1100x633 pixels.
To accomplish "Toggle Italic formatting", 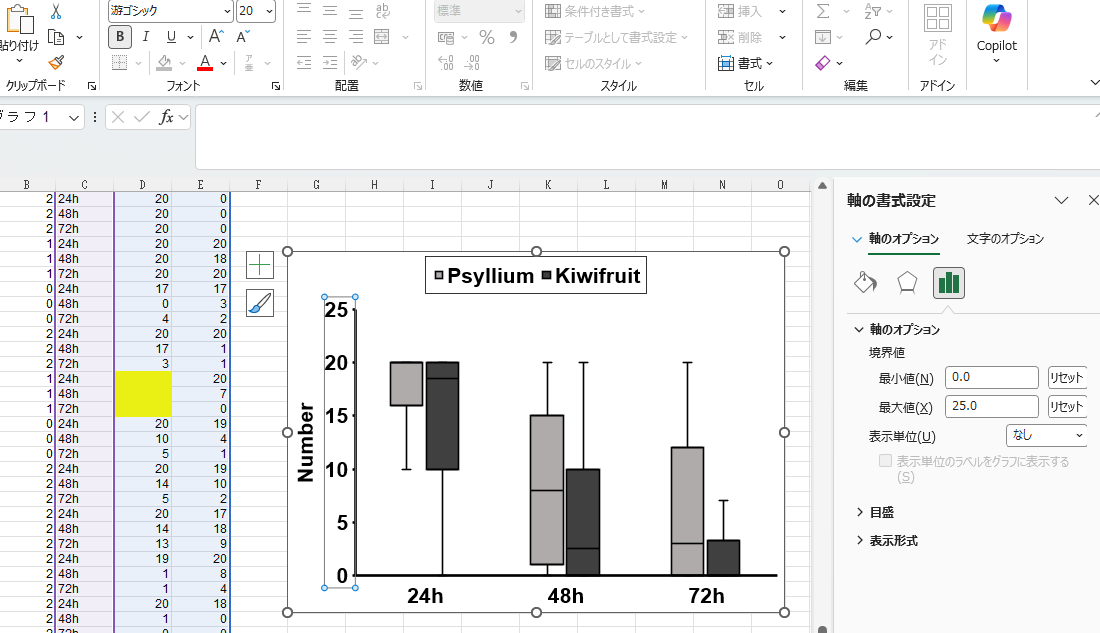I will [x=145, y=36].
